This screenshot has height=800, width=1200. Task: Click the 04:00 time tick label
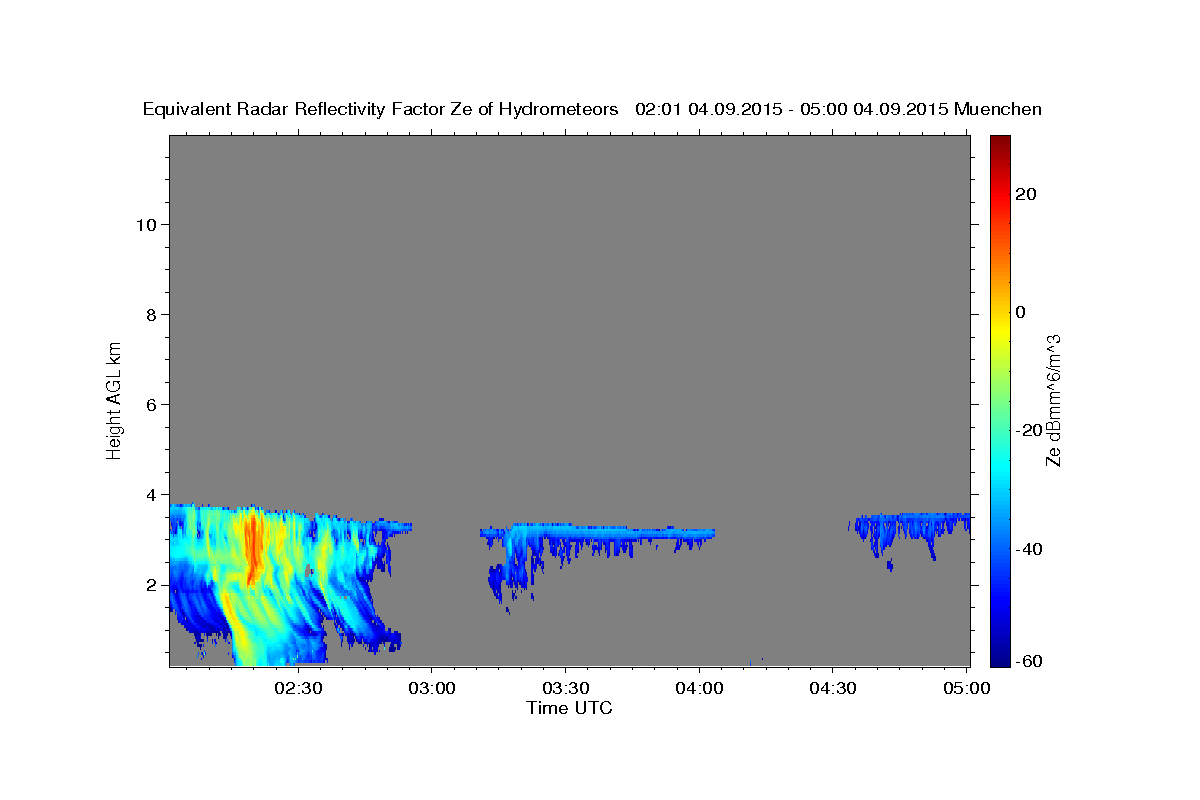[x=699, y=689]
